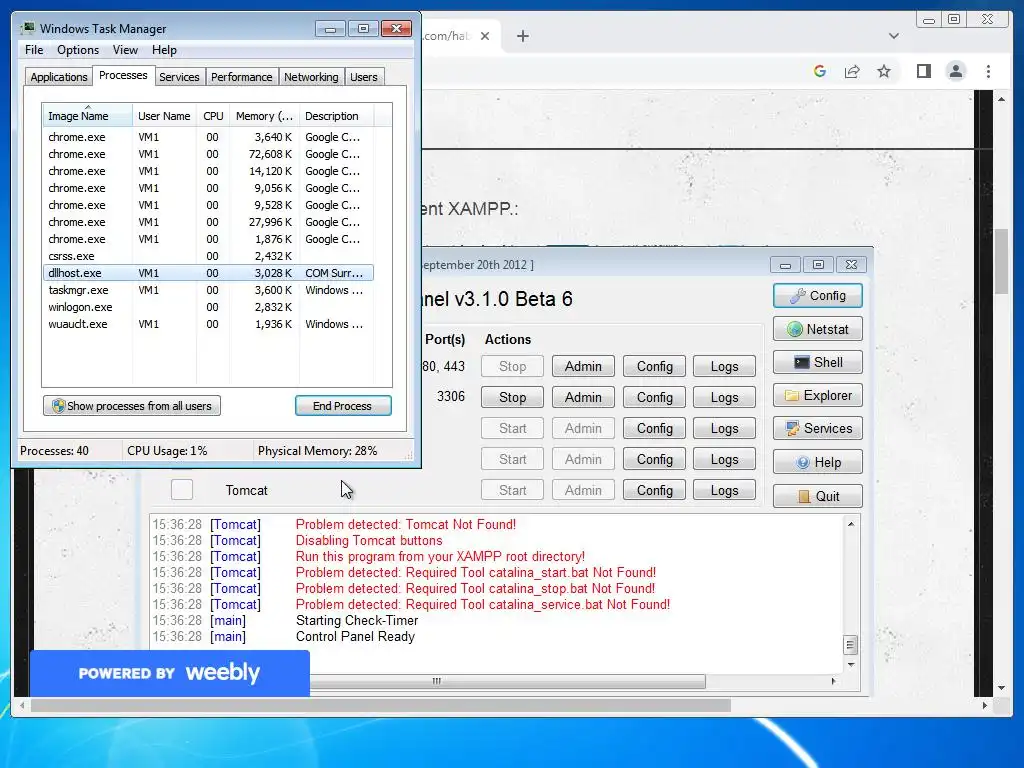Share this page from Chrome toolbar

click(x=852, y=71)
